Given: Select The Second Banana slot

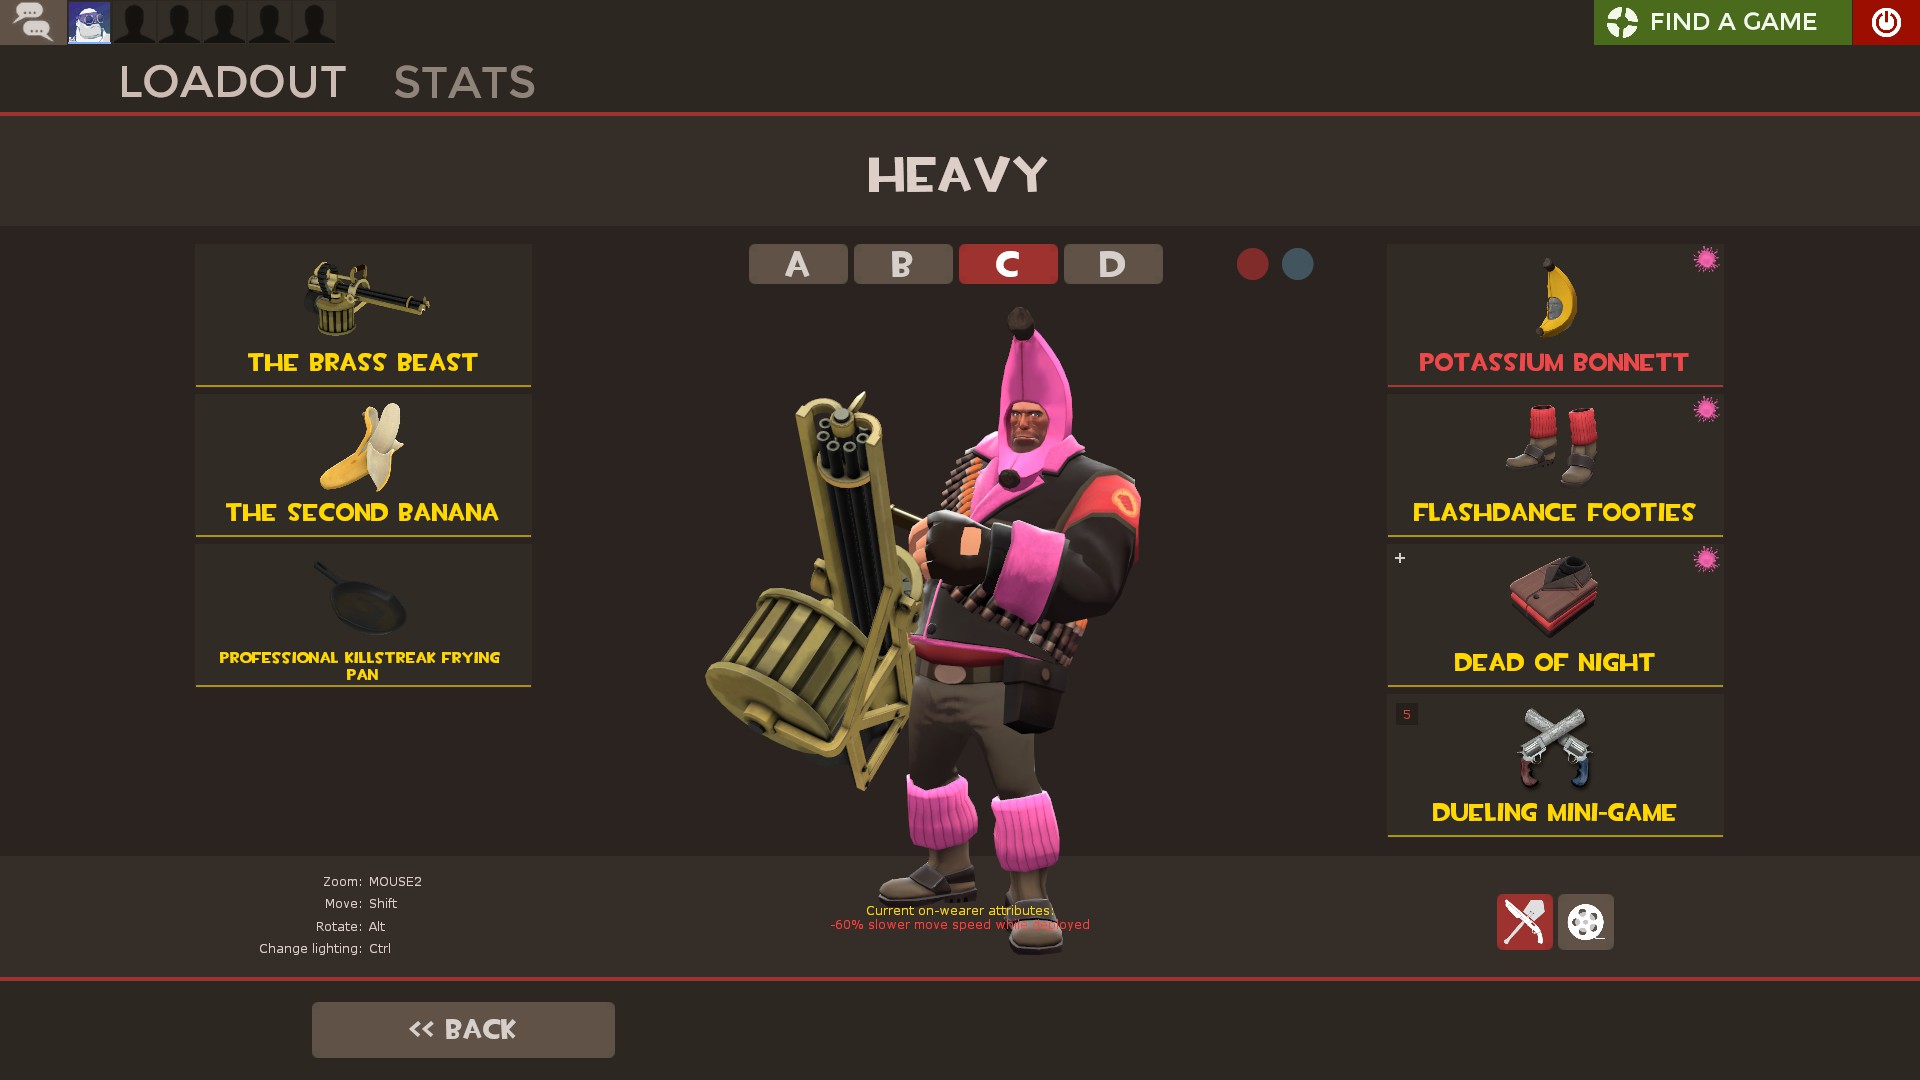Looking at the screenshot, I should 363,465.
